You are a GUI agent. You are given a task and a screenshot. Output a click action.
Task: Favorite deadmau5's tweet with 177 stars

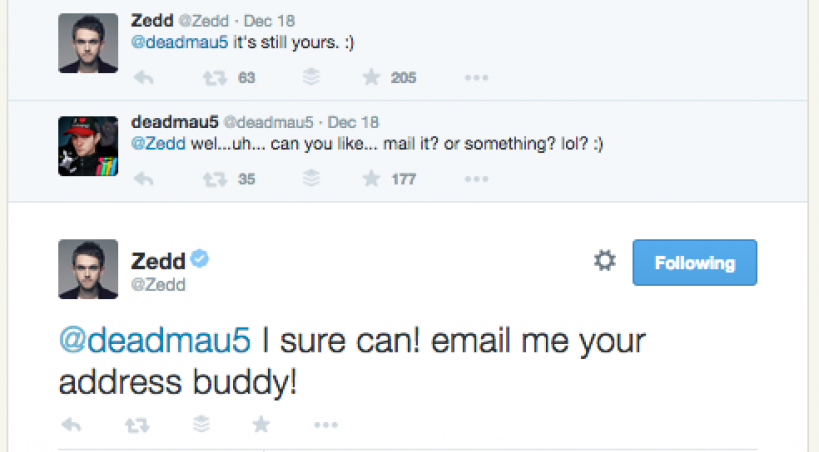tap(371, 180)
